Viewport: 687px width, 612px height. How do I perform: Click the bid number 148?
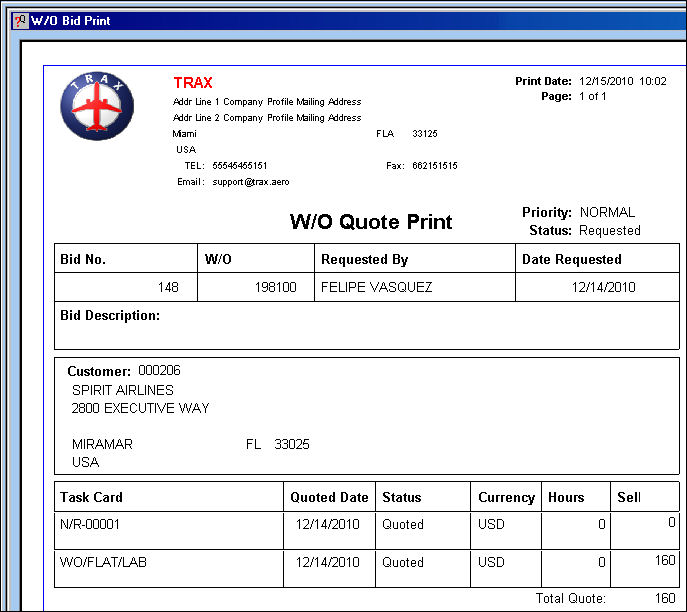coord(168,287)
